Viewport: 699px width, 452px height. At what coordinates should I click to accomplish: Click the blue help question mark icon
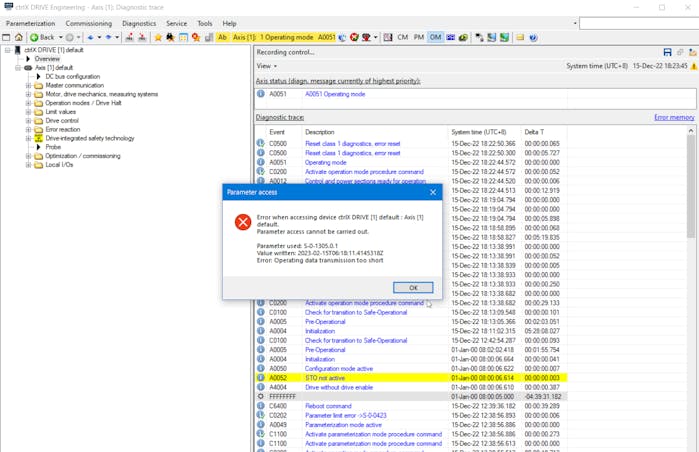pos(533,37)
